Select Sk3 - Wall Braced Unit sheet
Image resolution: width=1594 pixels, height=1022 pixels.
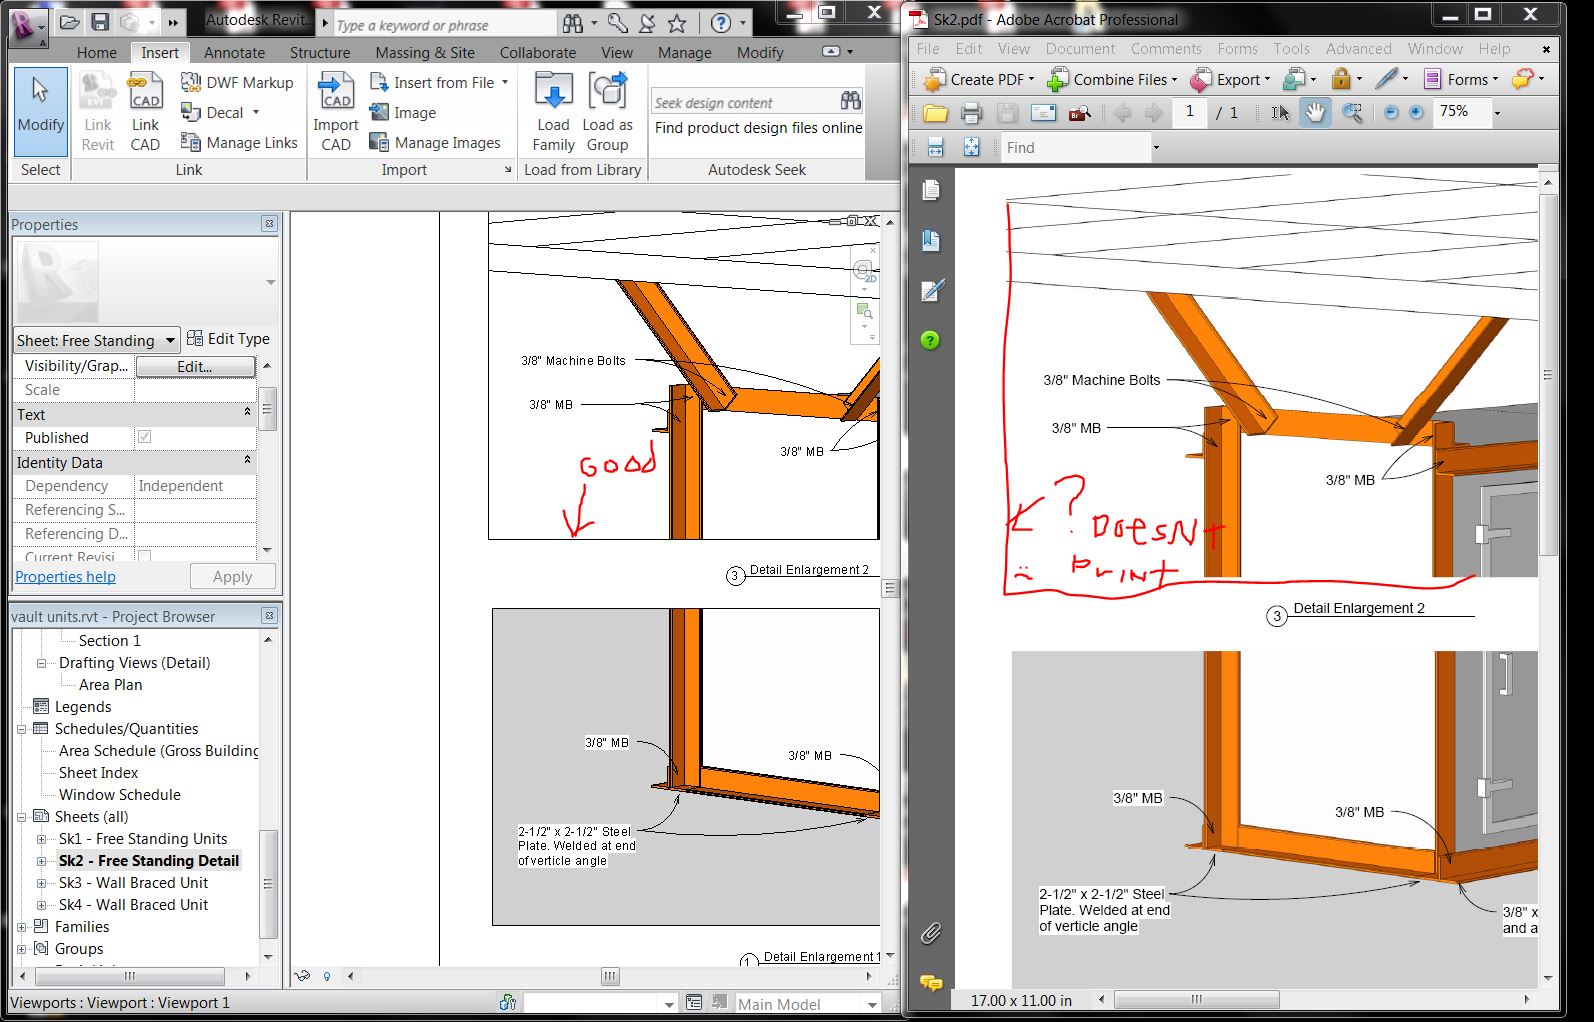[133, 883]
